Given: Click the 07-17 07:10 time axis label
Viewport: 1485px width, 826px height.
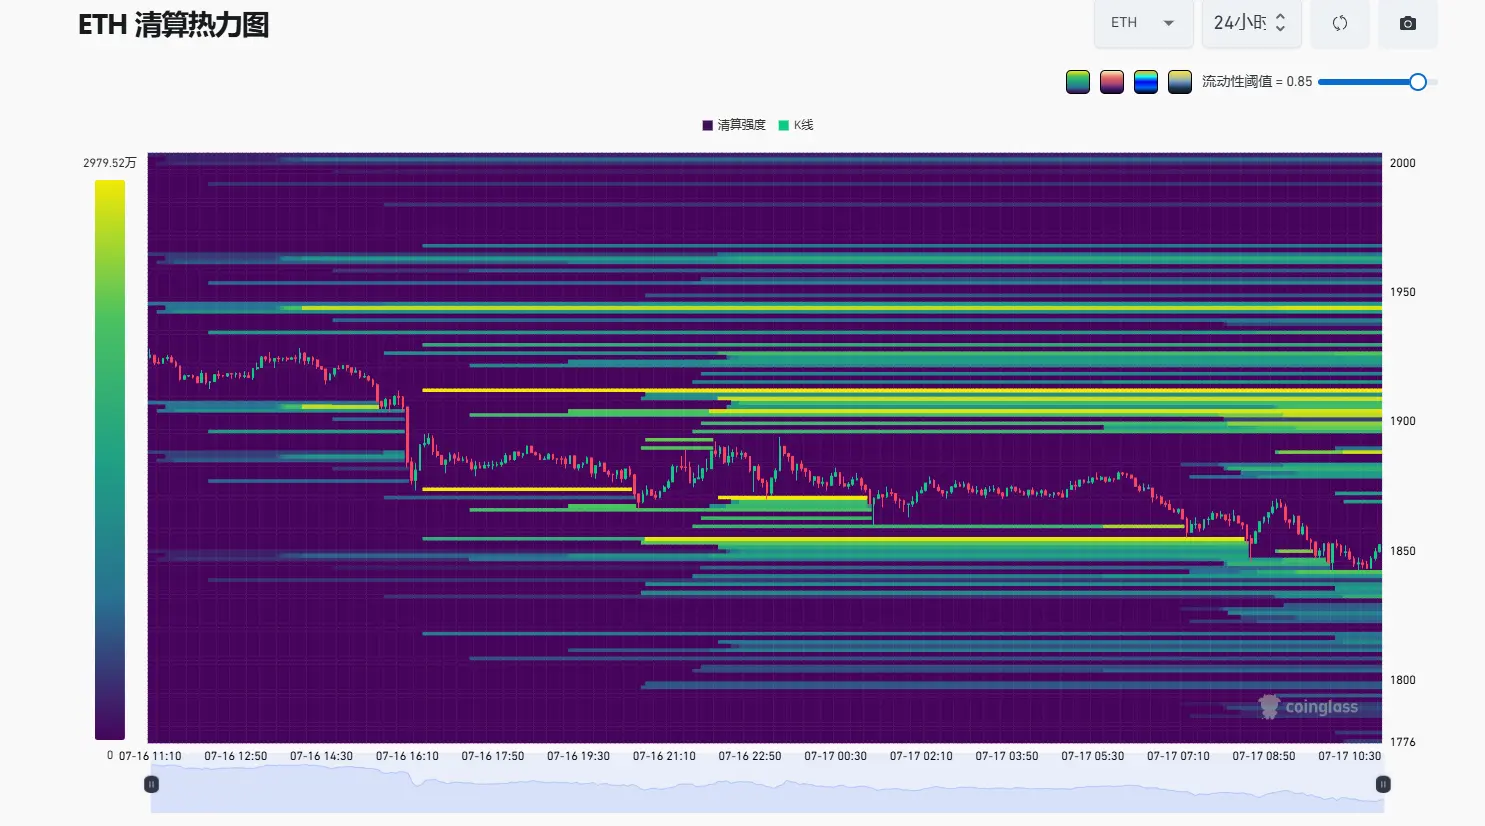Looking at the screenshot, I should (1178, 756).
